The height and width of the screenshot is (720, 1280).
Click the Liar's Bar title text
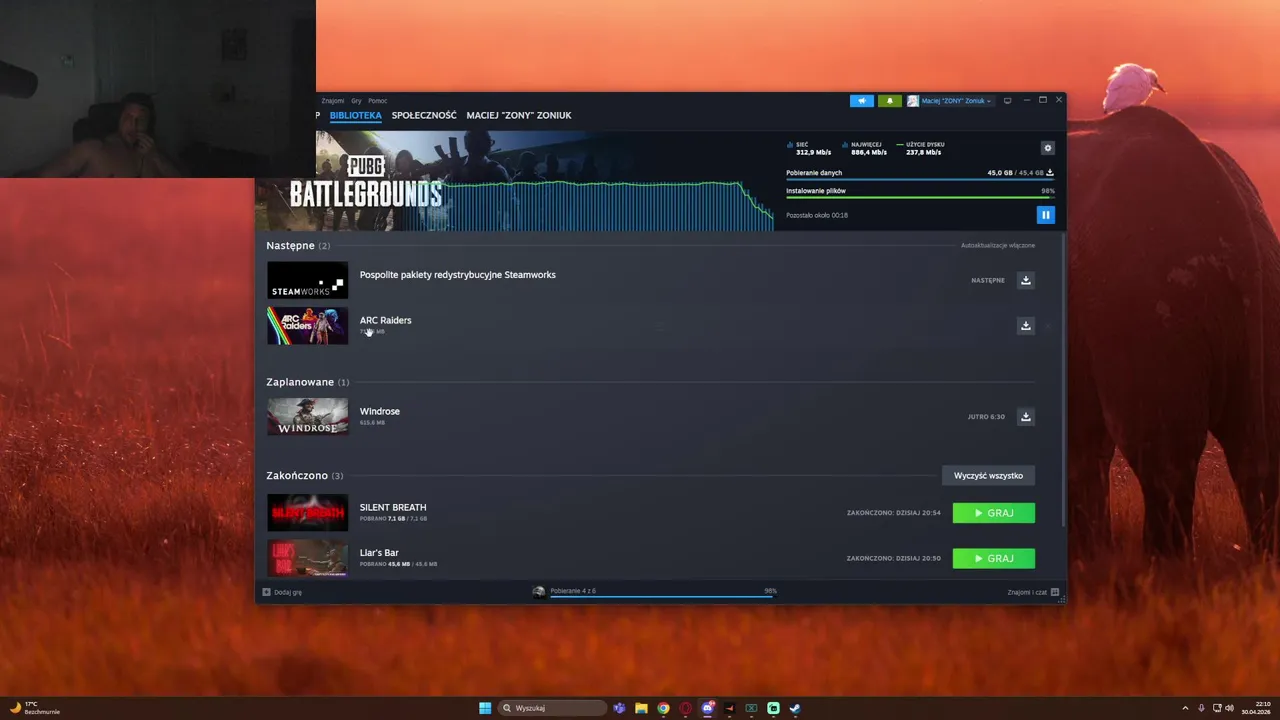click(379, 552)
